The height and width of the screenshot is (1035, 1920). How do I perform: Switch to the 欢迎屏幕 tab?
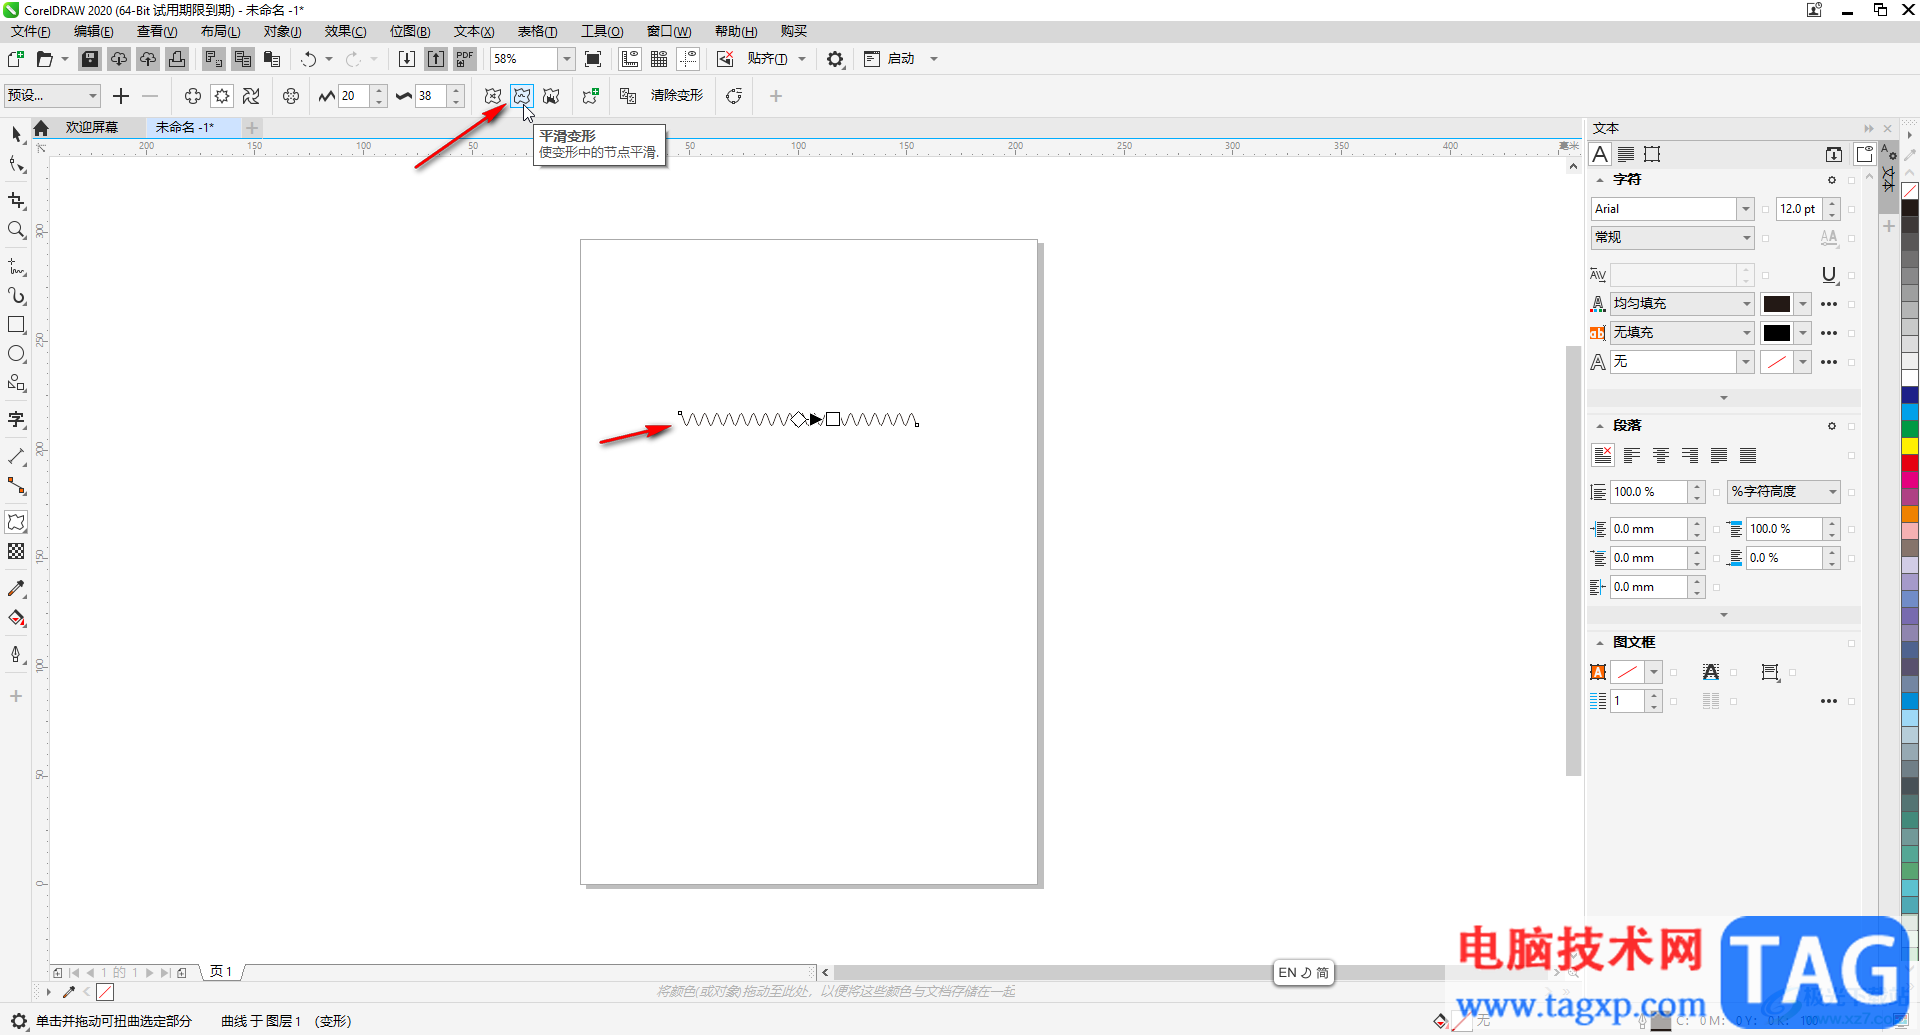(x=92, y=127)
